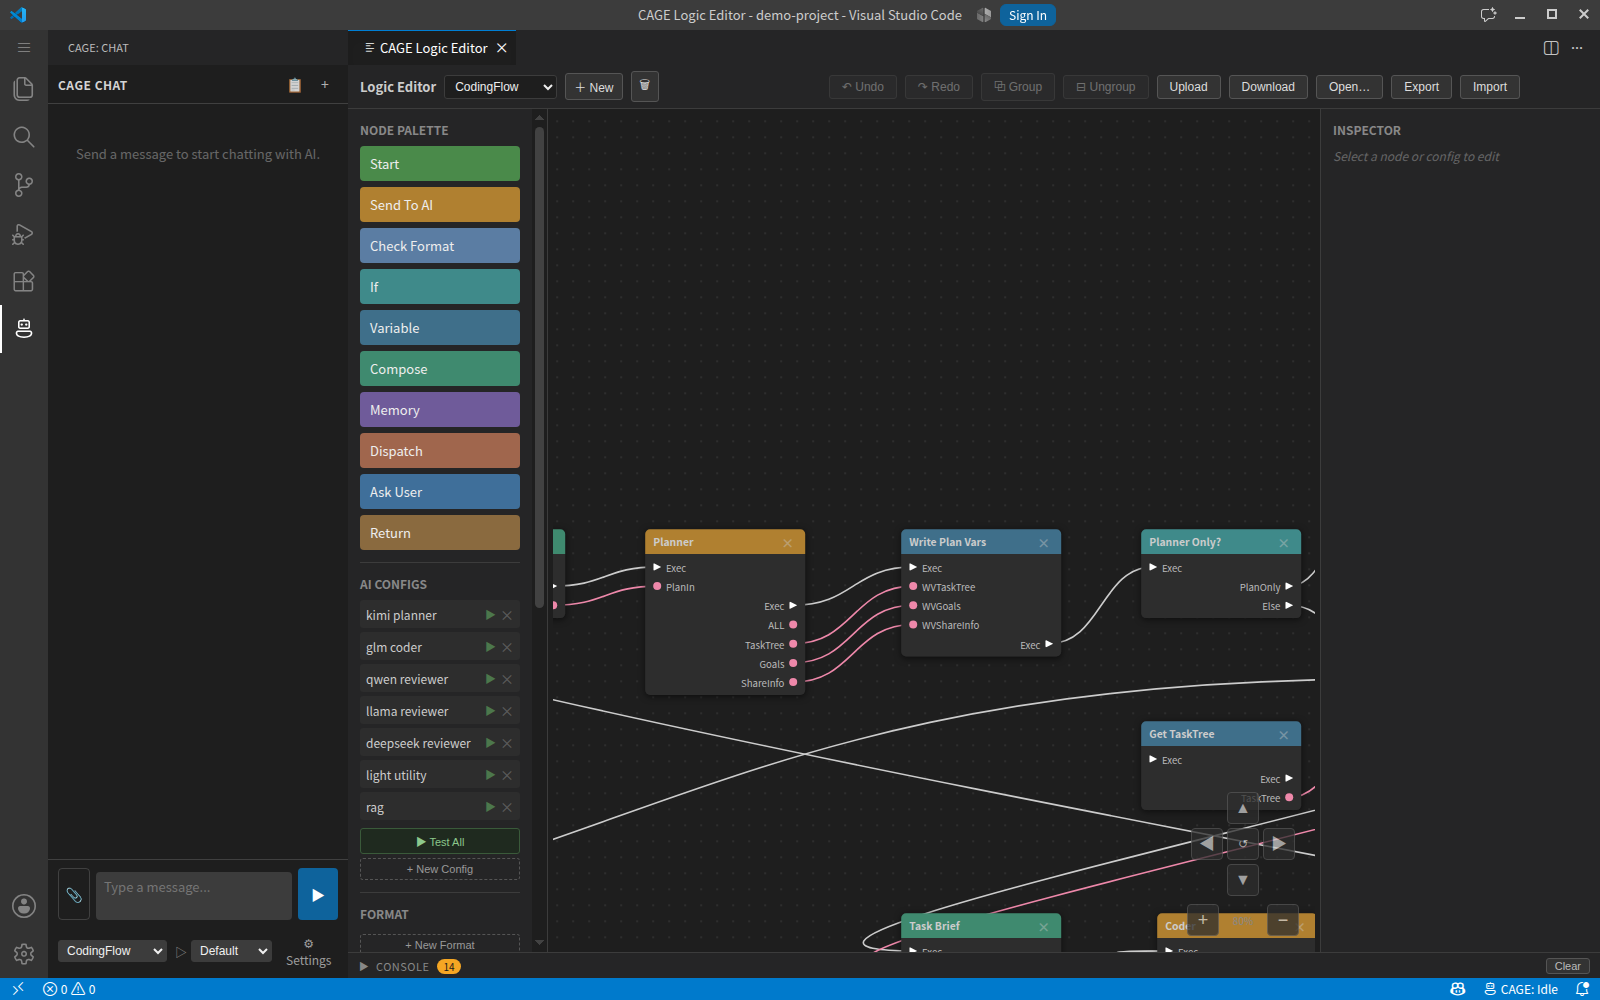Open the Default dropdown in chat panel

pyautogui.click(x=231, y=951)
